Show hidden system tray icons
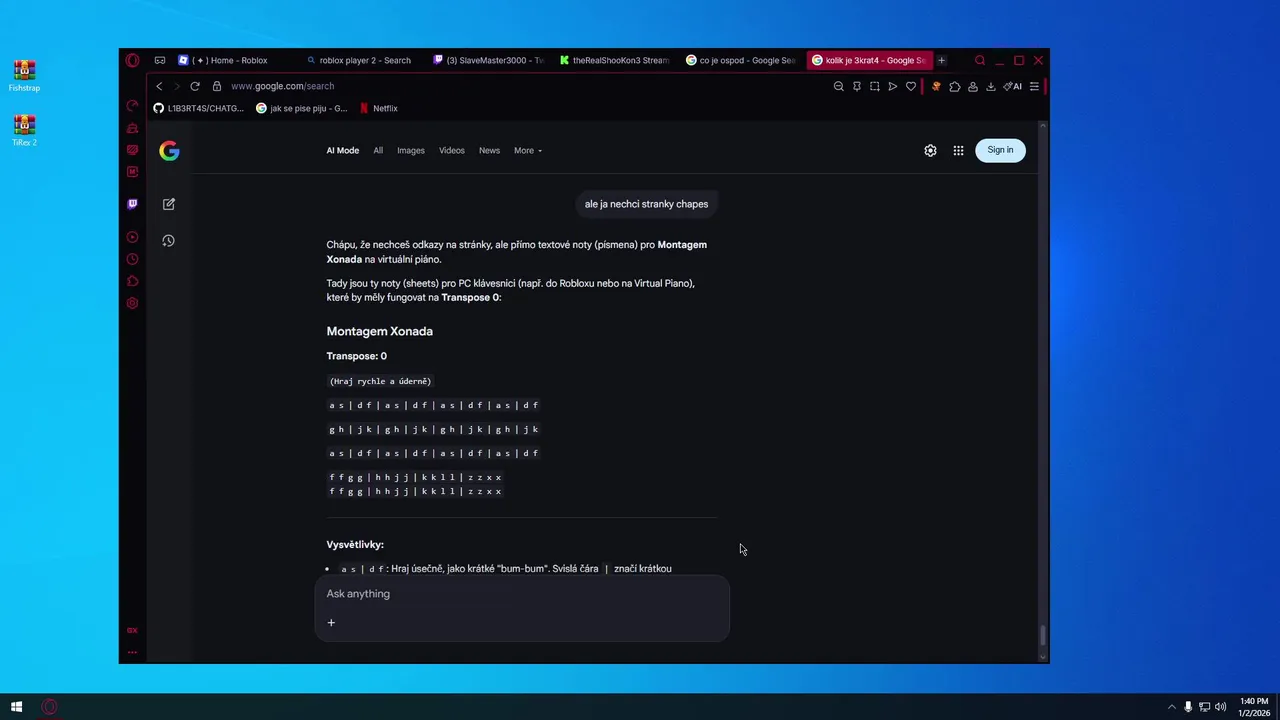1280x720 pixels. [1172, 707]
